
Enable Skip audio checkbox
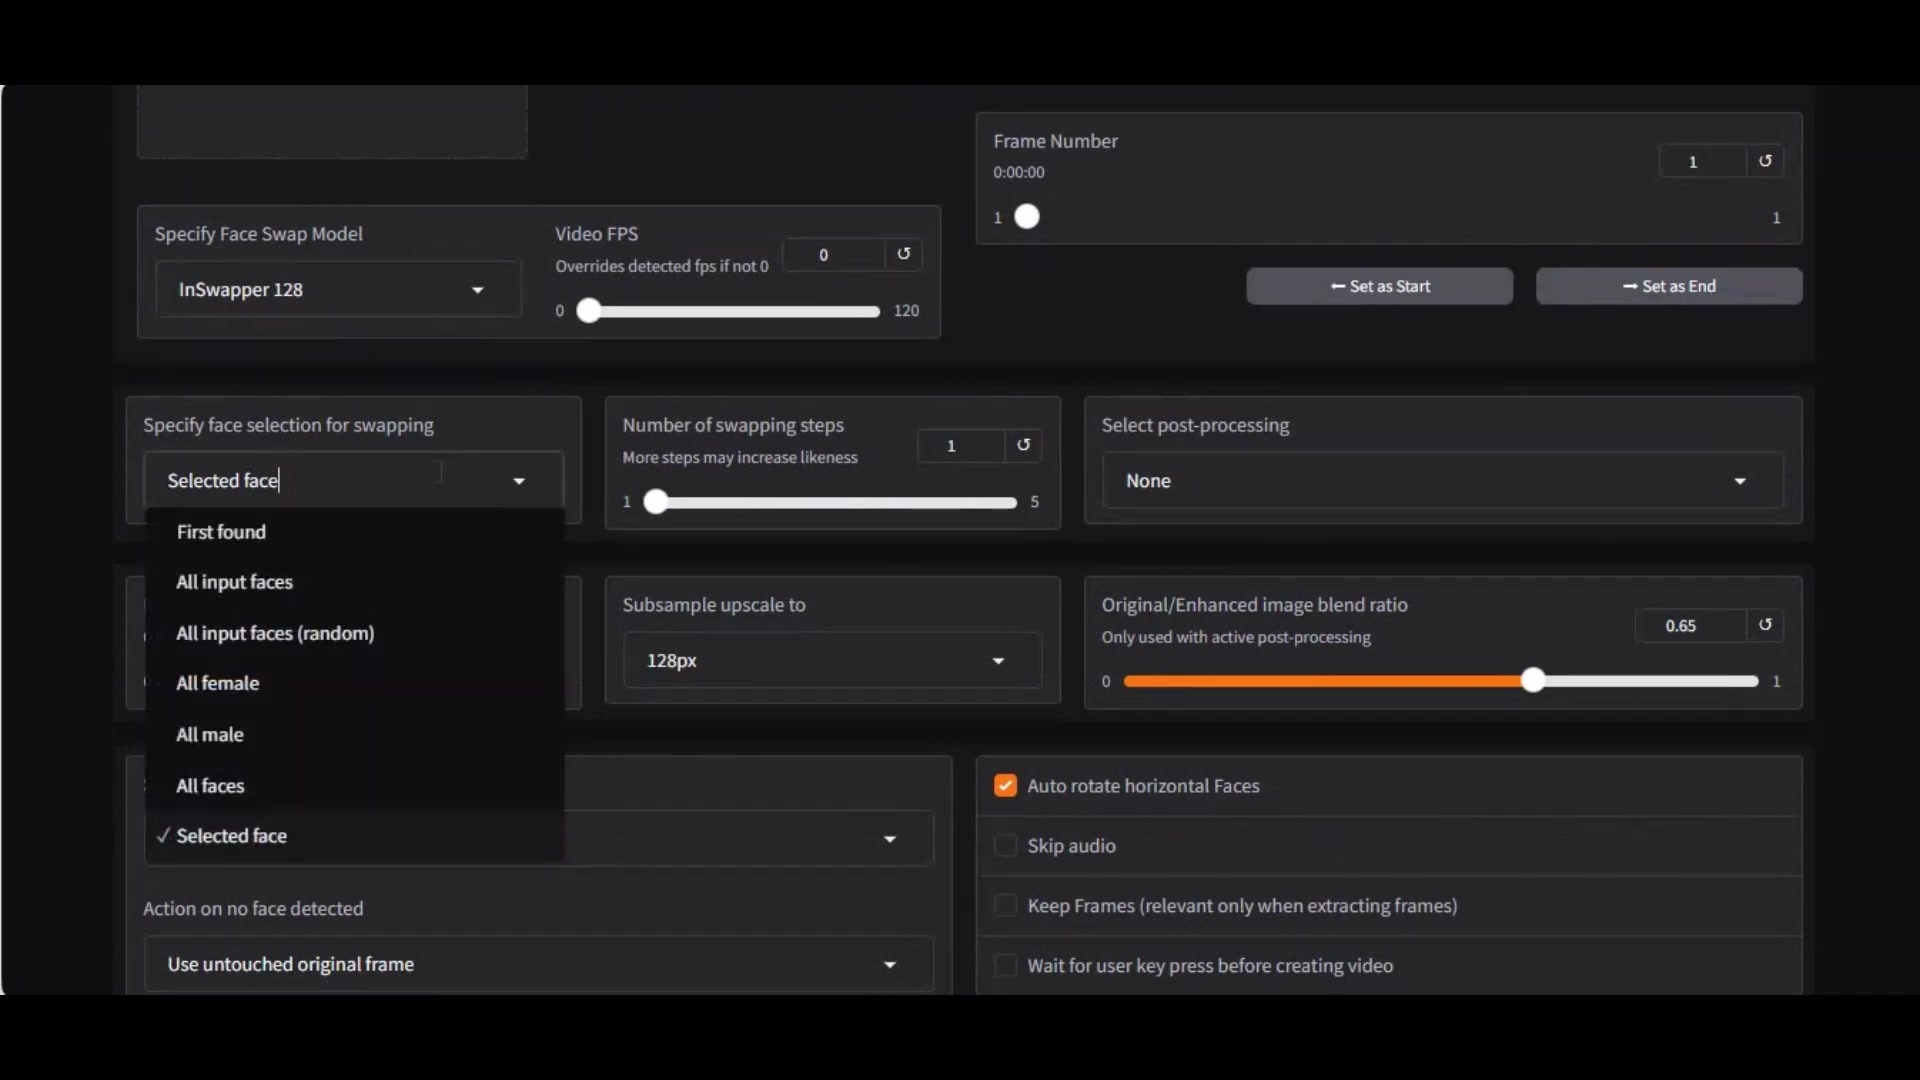click(x=1005, y=846)
